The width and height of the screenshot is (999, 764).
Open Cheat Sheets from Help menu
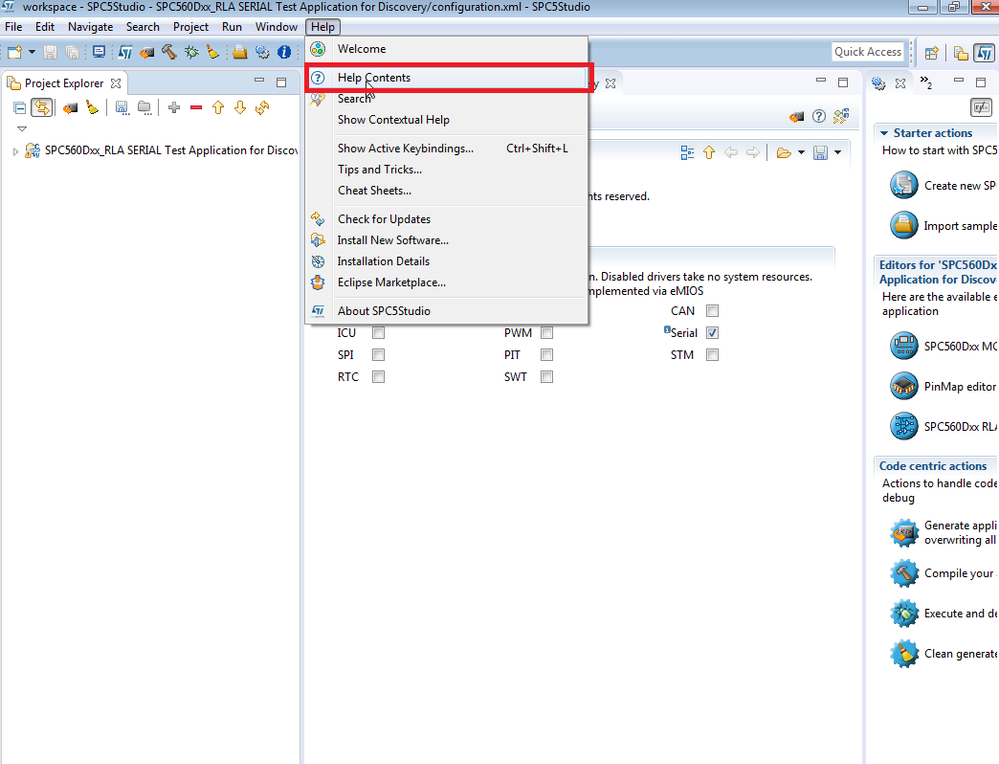pos(447,191)
